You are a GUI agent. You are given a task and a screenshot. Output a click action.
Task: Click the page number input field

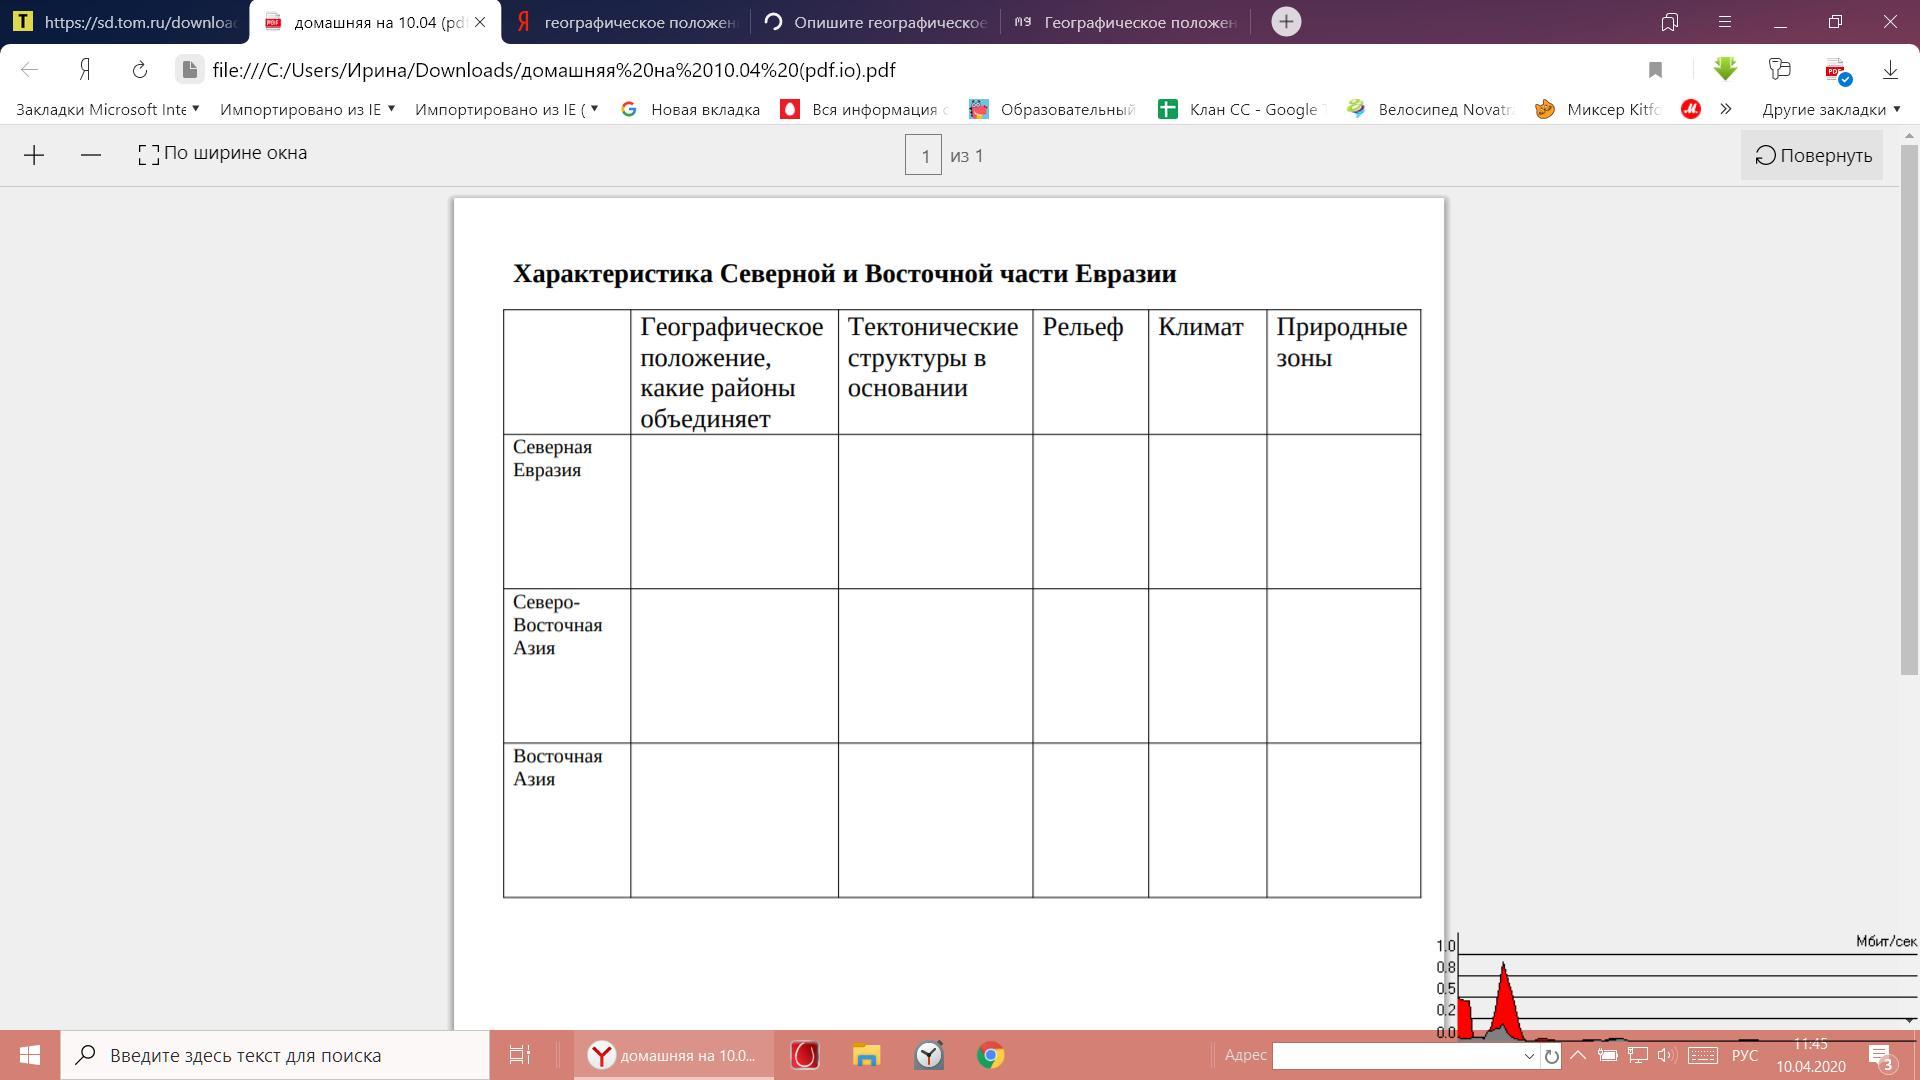point(923,156)
